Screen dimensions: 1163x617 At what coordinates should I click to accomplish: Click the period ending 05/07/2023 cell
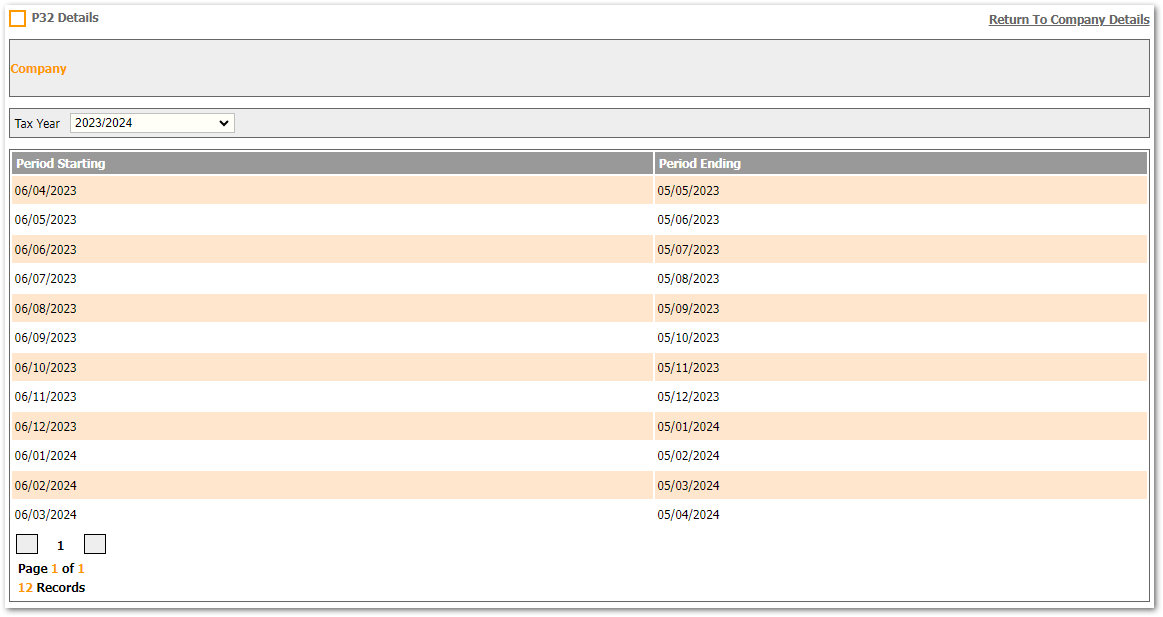(x=688, y=250)
